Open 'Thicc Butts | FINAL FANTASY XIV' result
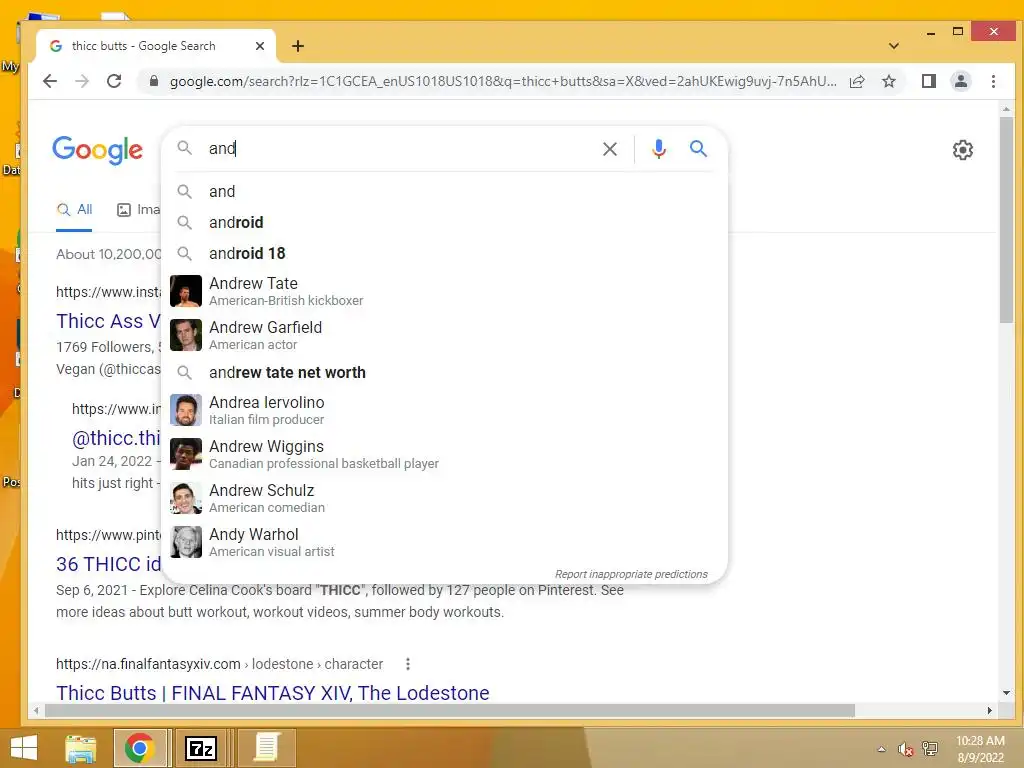The height and width of the screenshot is (768, 1024). [272, 692]
